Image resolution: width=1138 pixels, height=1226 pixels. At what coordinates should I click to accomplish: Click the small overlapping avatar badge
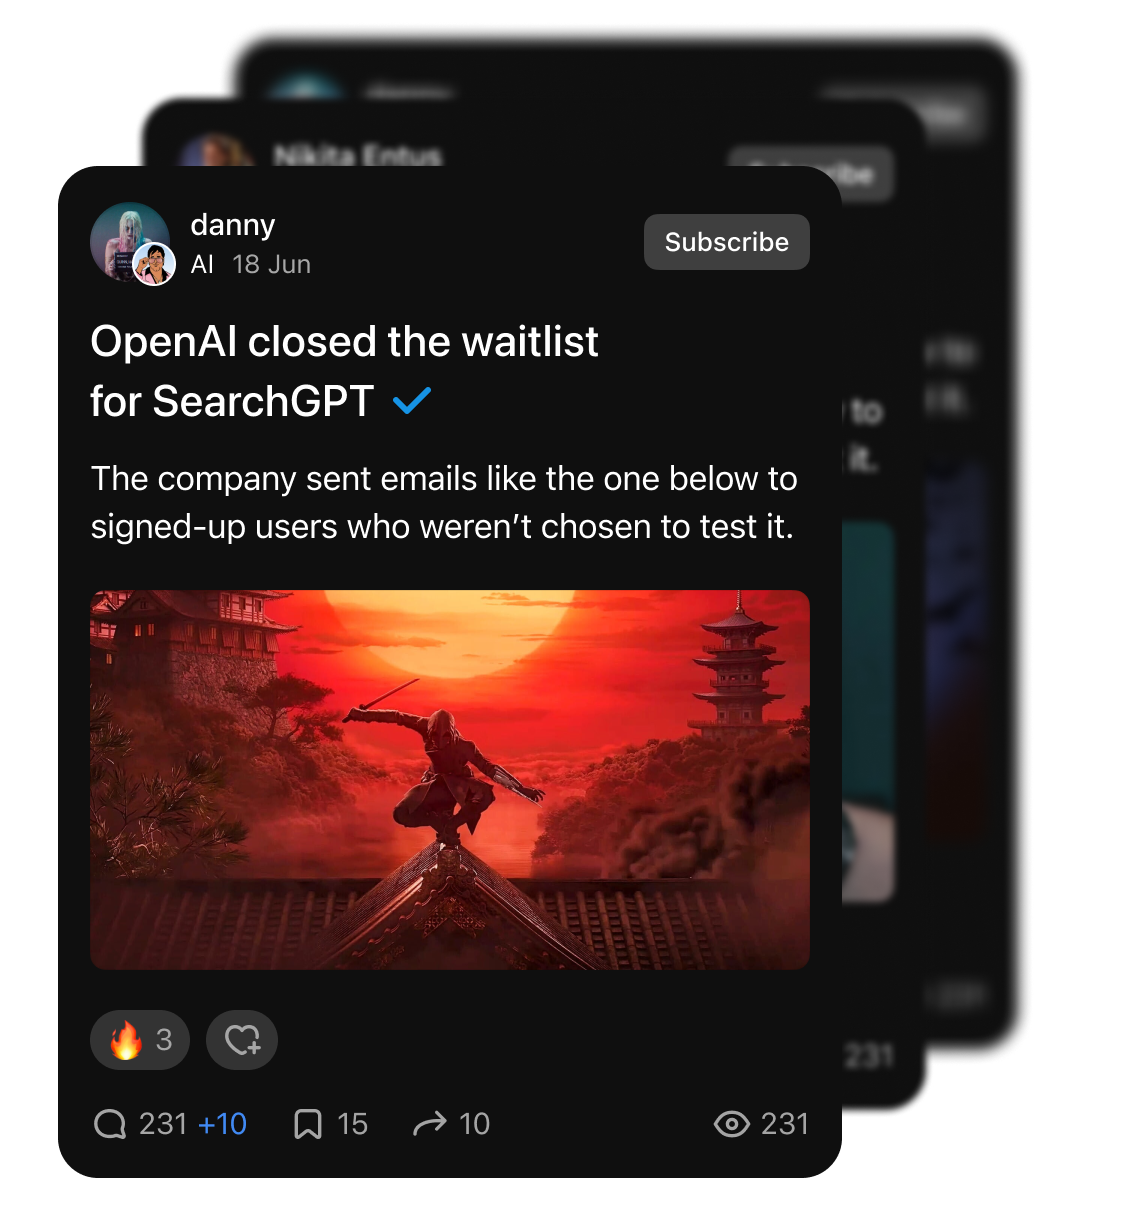155,264
